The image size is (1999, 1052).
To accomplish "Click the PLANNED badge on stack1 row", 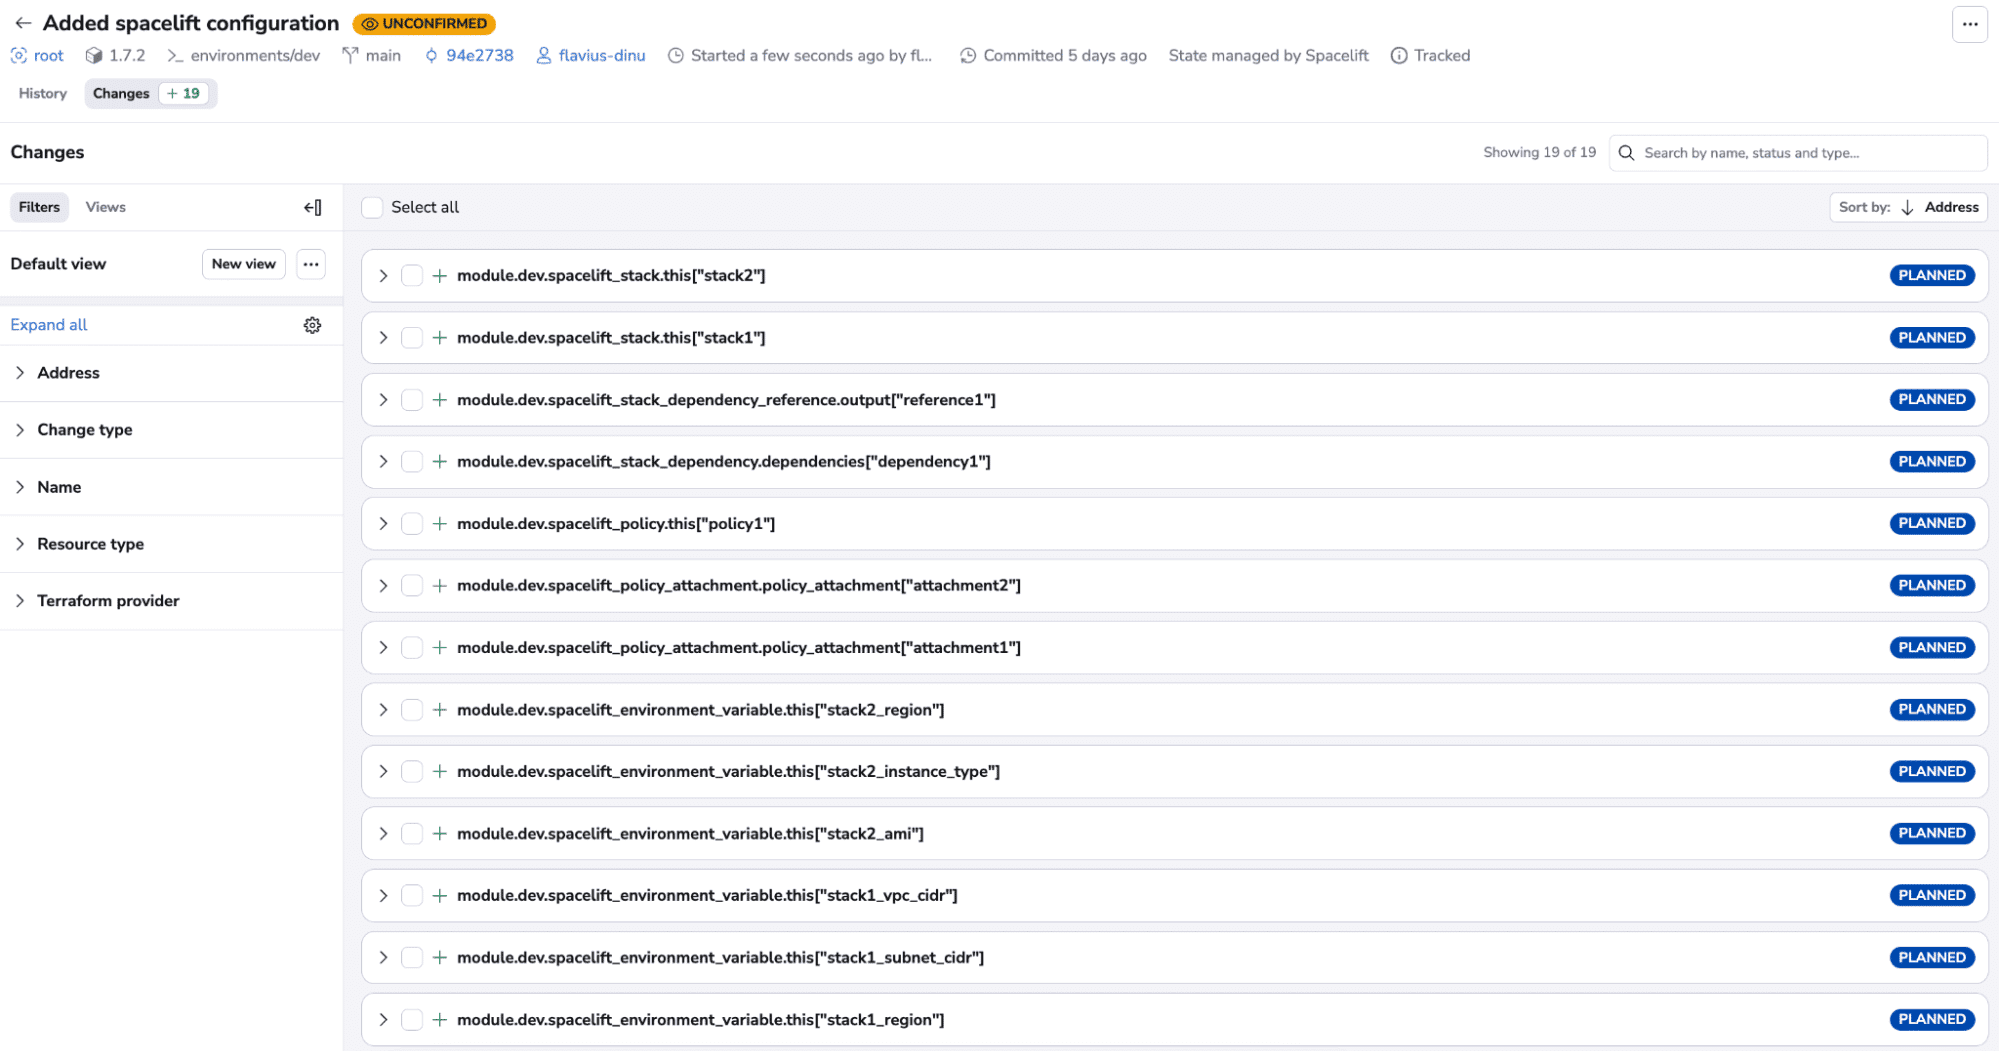I will click(1932, 338).
